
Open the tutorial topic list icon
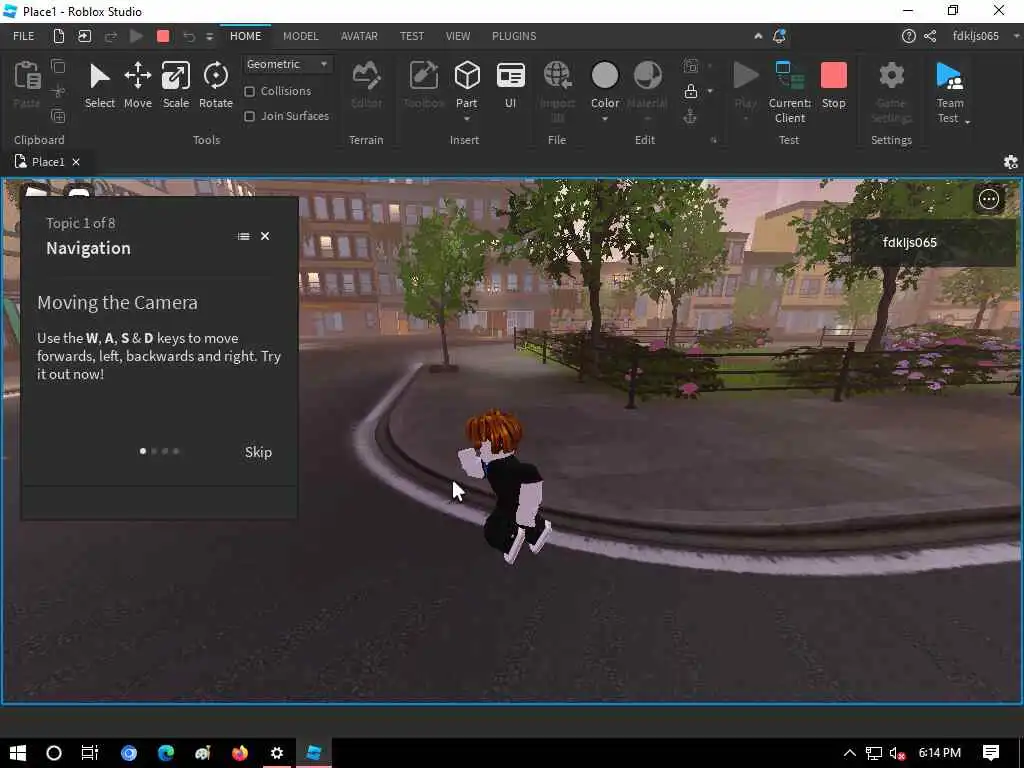[244, 236]
